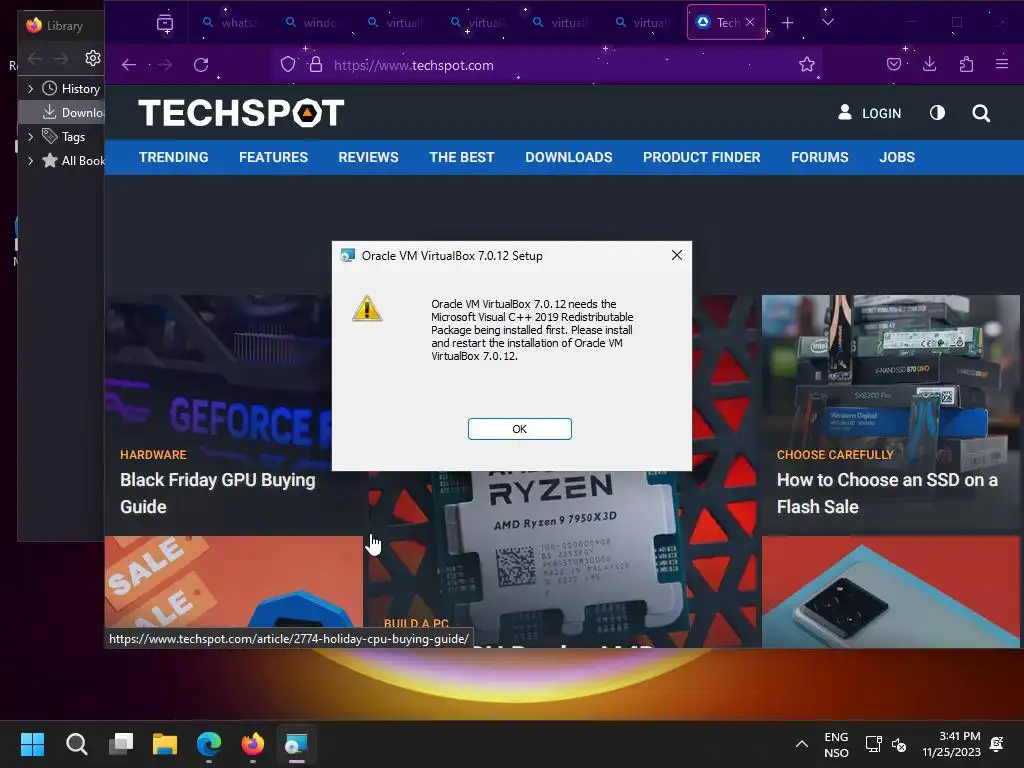Switch to the 'windo' search tab
The image size is (1024, 768).
click(313, 23)
